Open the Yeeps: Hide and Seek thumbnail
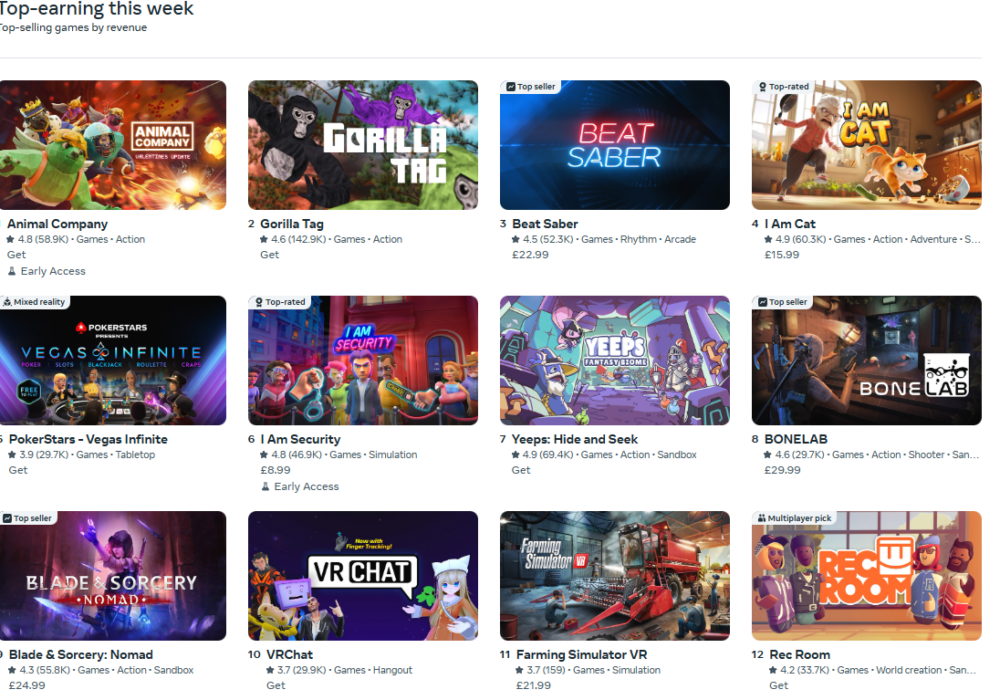Viewport: 1000px width, 700px height. point(615,360)
